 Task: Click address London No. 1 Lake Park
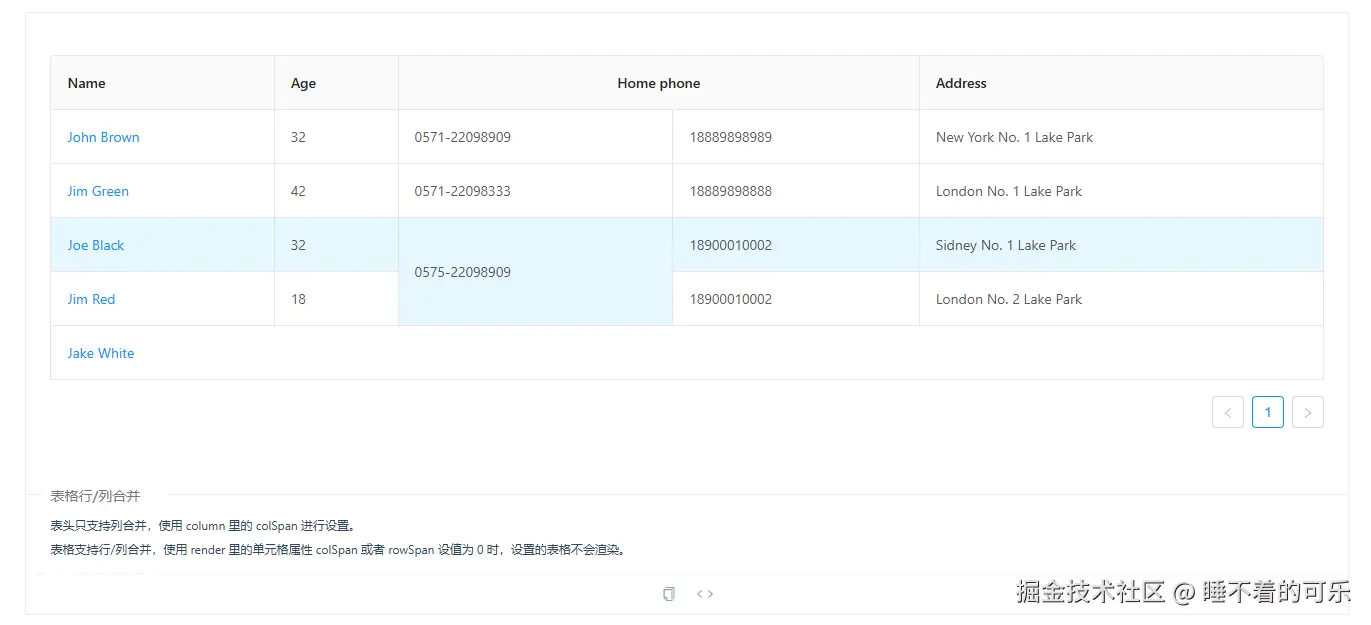pos(1009,191)
